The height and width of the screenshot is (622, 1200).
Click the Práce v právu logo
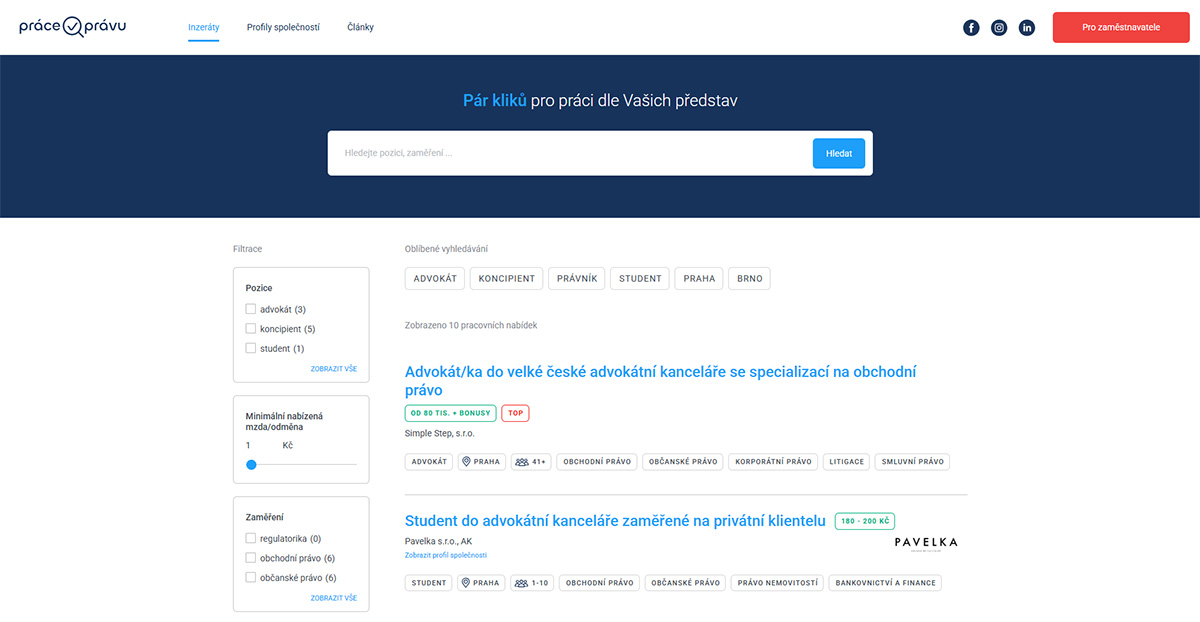point(73,27)
